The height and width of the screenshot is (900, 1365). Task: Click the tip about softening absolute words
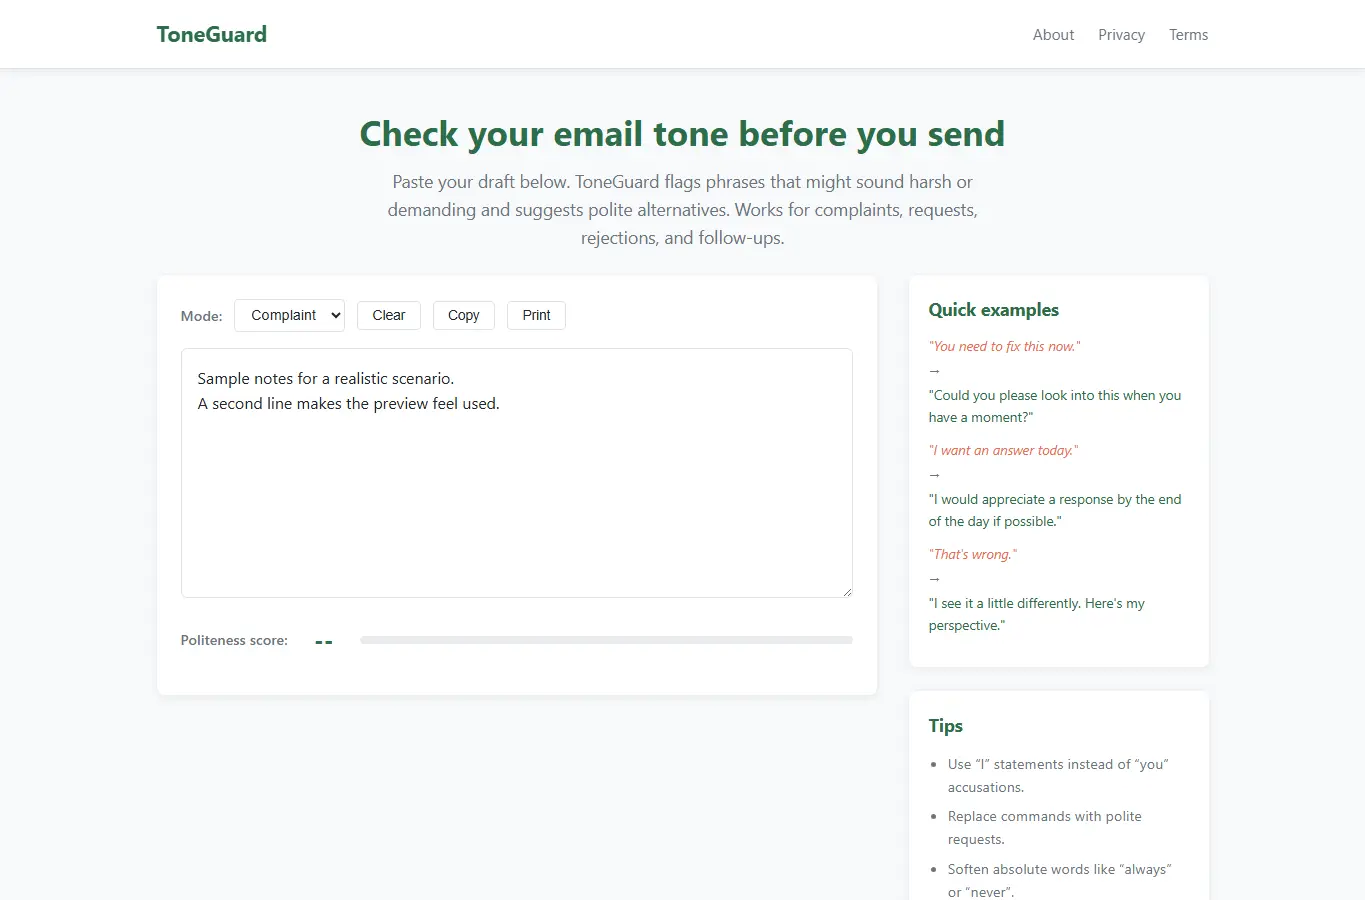tap(1060, 881)
